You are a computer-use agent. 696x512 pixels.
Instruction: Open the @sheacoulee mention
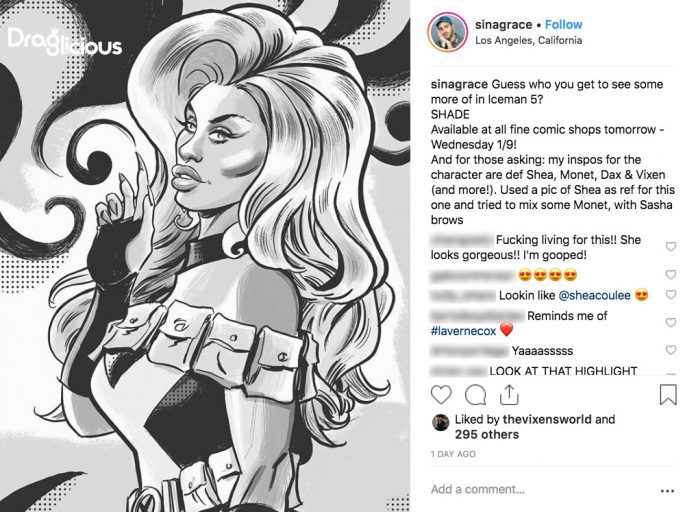tap(594, 295)
